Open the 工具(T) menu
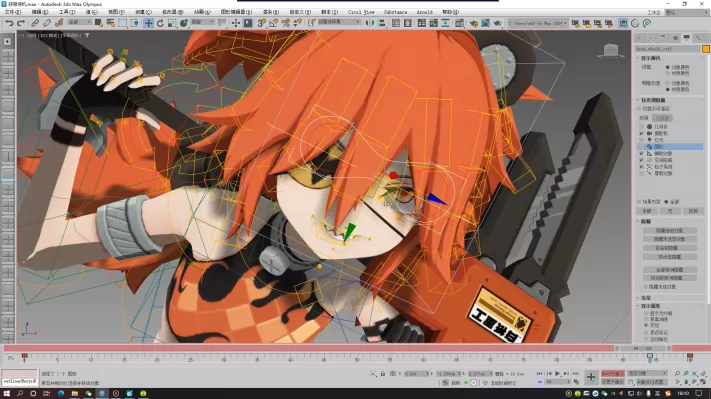 (x=67, y=12)
